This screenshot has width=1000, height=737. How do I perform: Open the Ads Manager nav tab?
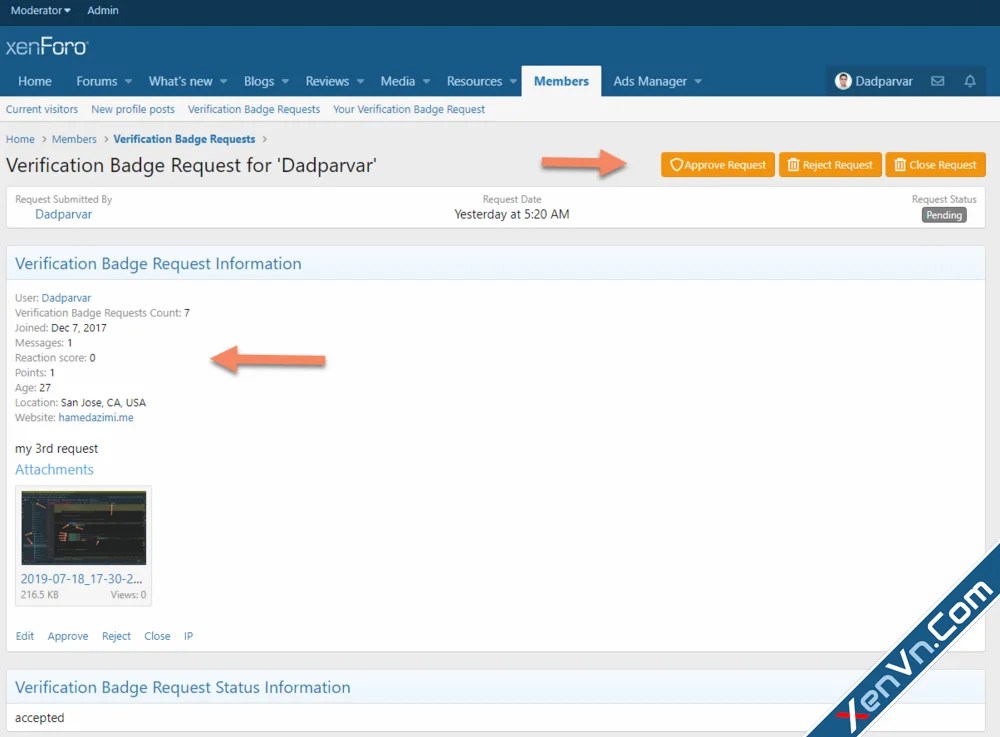650,81
